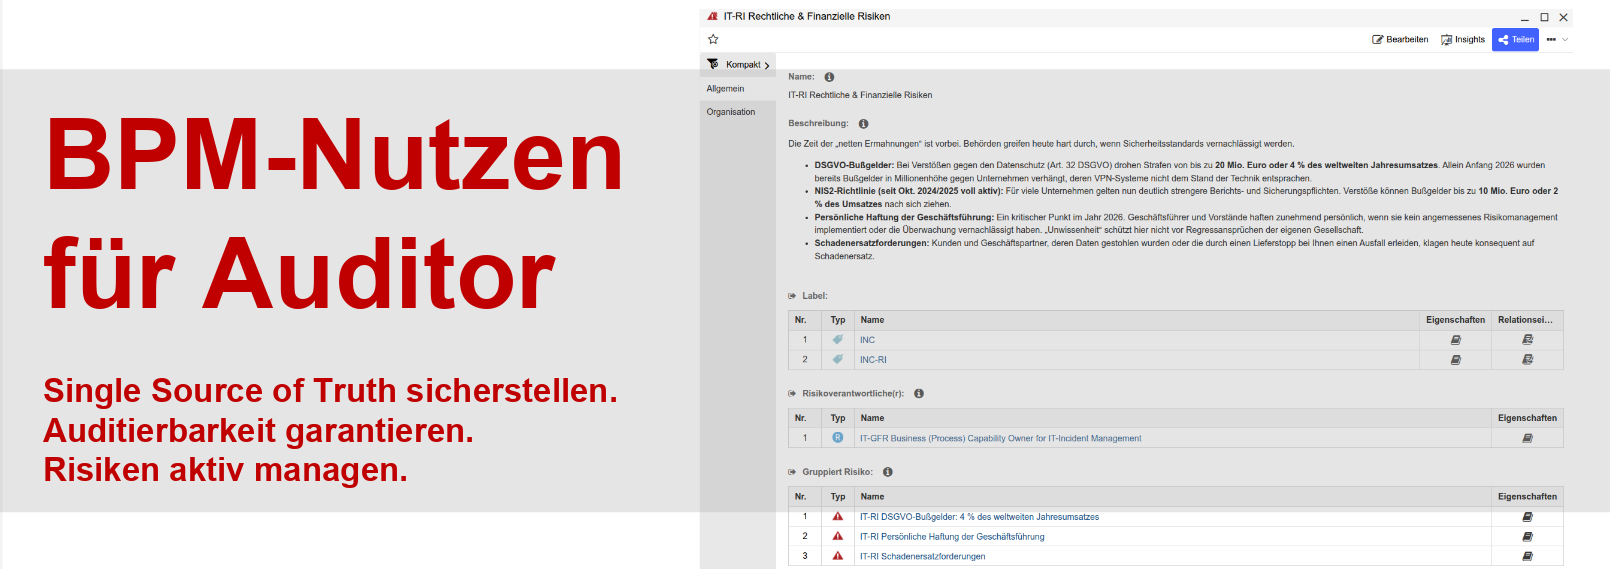1610x569 pixels.
Task: Mark this risk as favorite with the star
Action: 713,40
